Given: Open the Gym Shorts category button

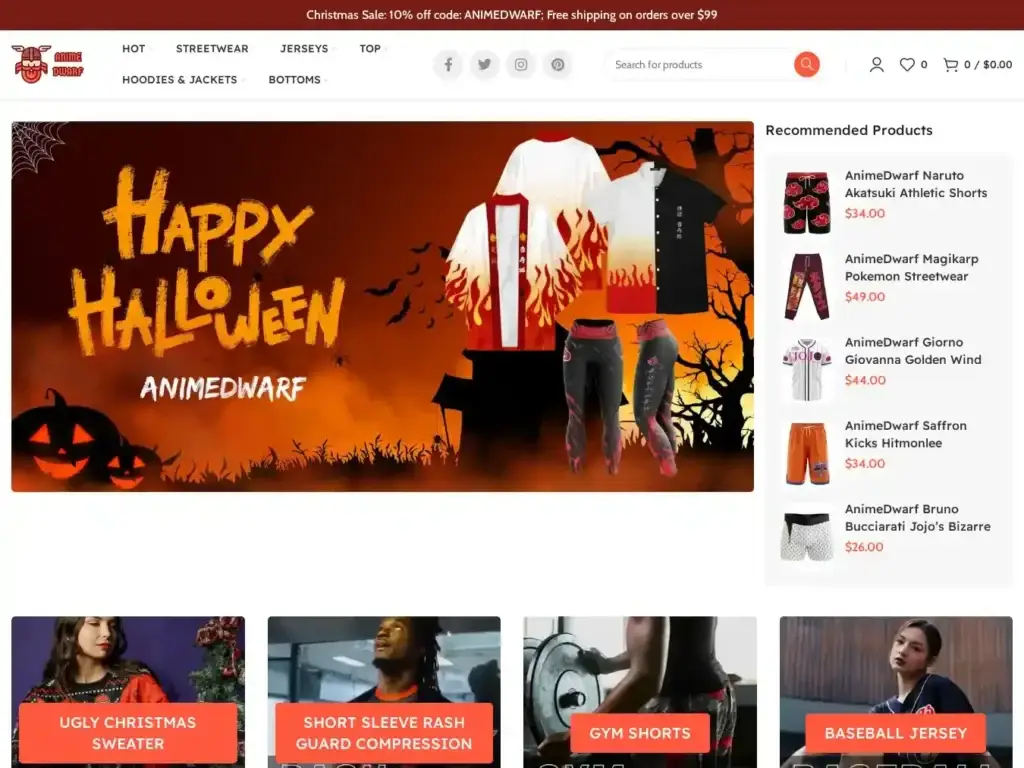Looking at the screenshot, I should pyautogui.click(x=640, y=733).
